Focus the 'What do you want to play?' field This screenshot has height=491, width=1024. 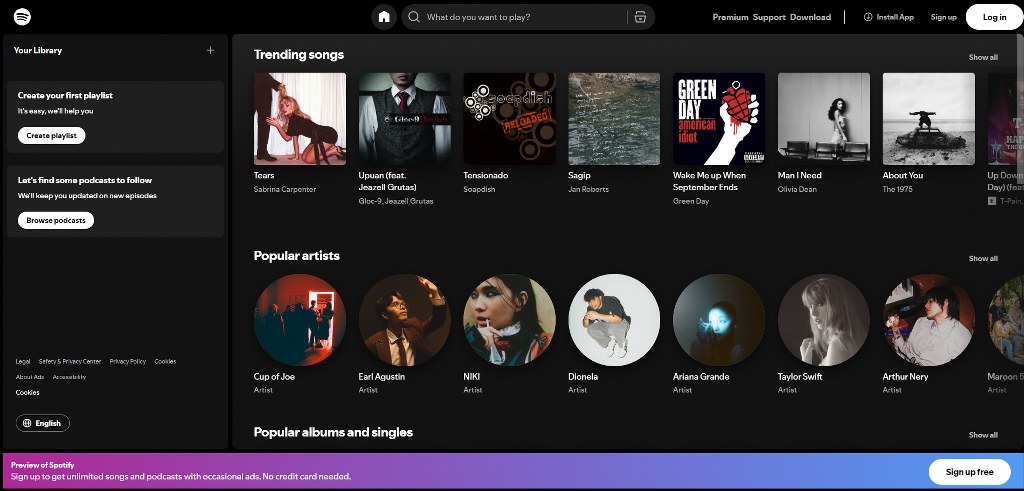[x=528, y=17]
